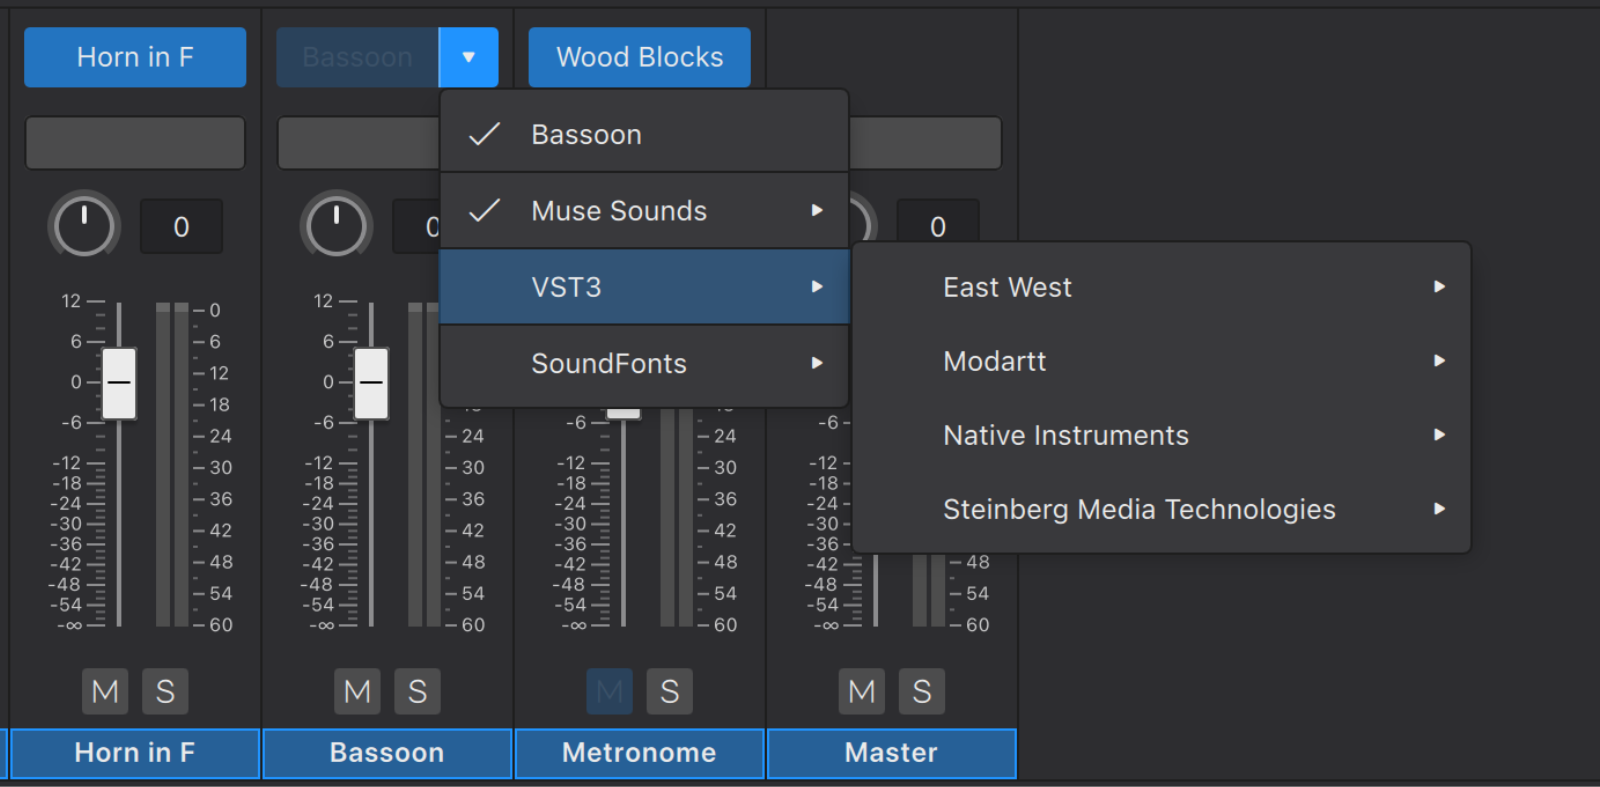Mute the Master channel
Screen dimensions: 1600x787
pos(861,691)
